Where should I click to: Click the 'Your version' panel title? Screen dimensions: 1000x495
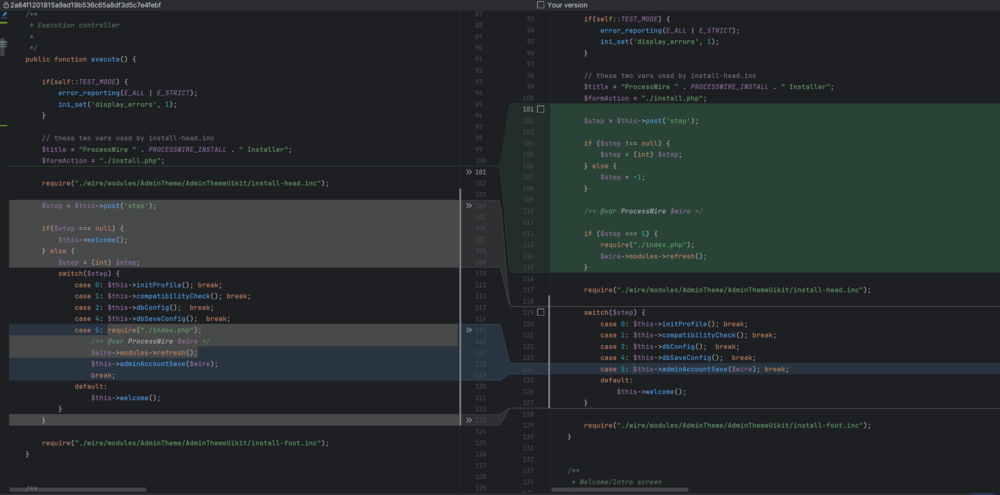pos(568,5)
